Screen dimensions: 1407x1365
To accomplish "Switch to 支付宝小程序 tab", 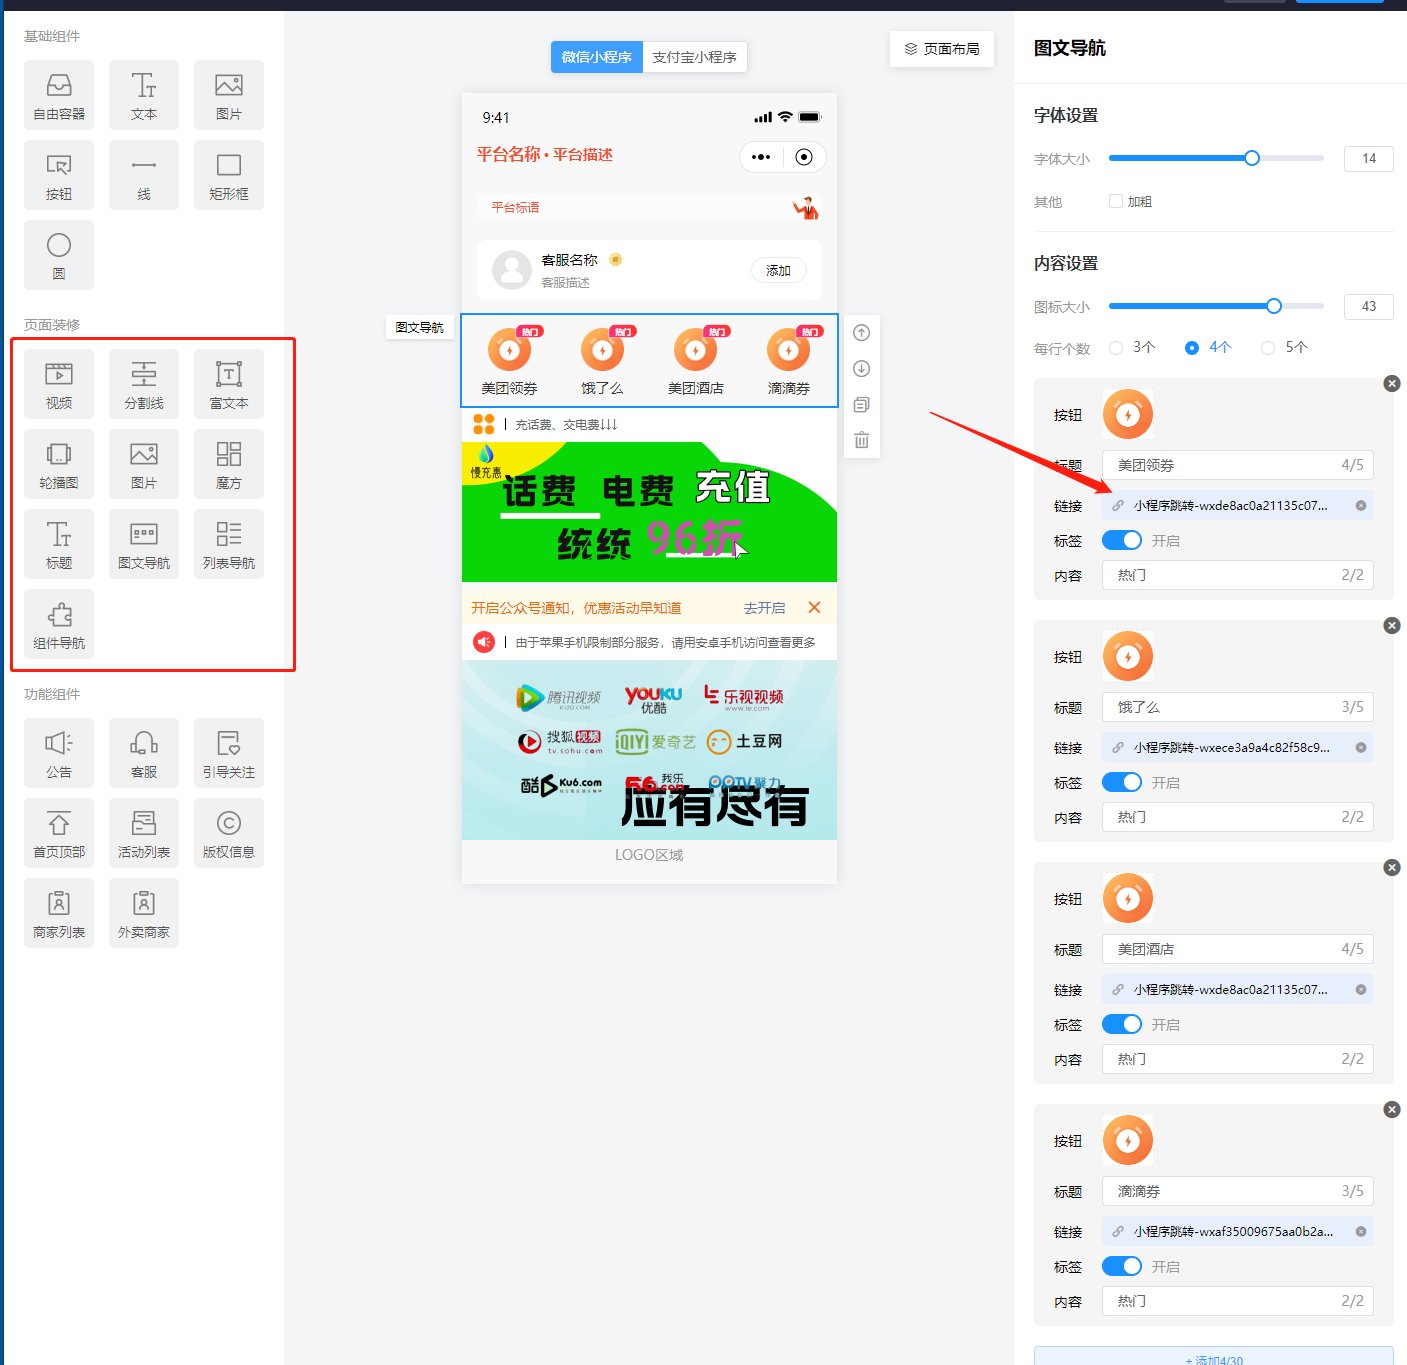I will click(x=695, y=57).
